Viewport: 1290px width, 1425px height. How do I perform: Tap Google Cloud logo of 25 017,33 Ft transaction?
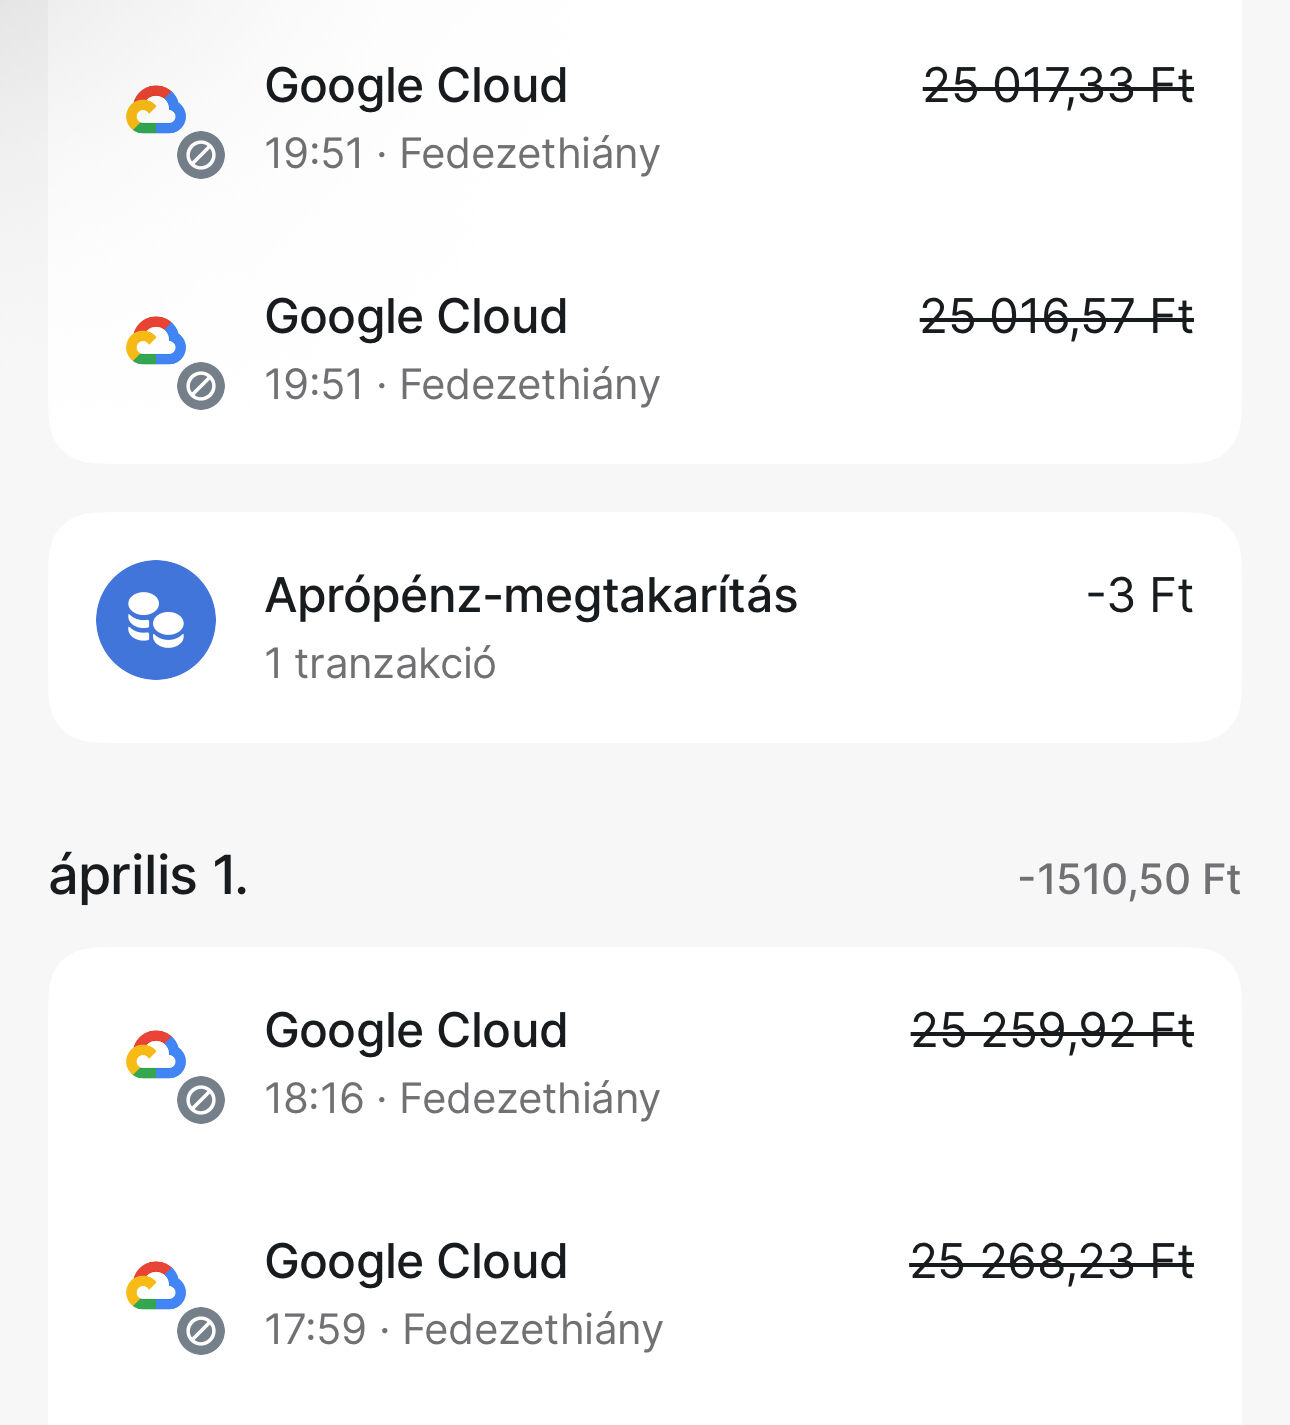click(x=156, y=110)
